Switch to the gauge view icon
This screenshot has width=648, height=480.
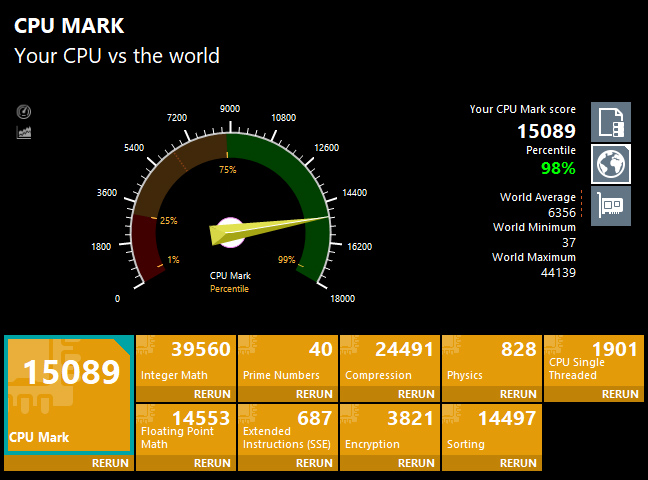24,112
